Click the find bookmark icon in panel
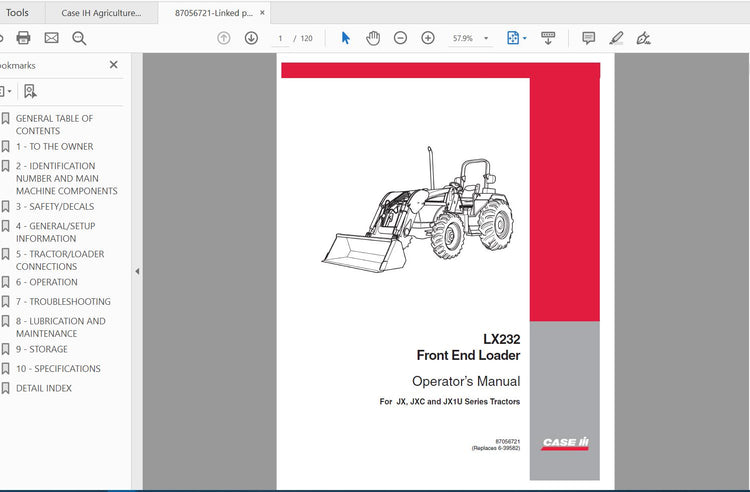 [30, 91]
